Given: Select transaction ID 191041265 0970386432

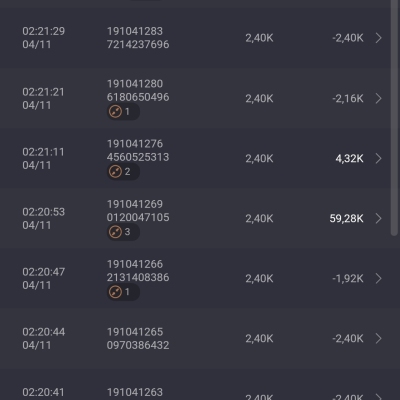Looking at the screenshot, I should (x=138, y=338).
